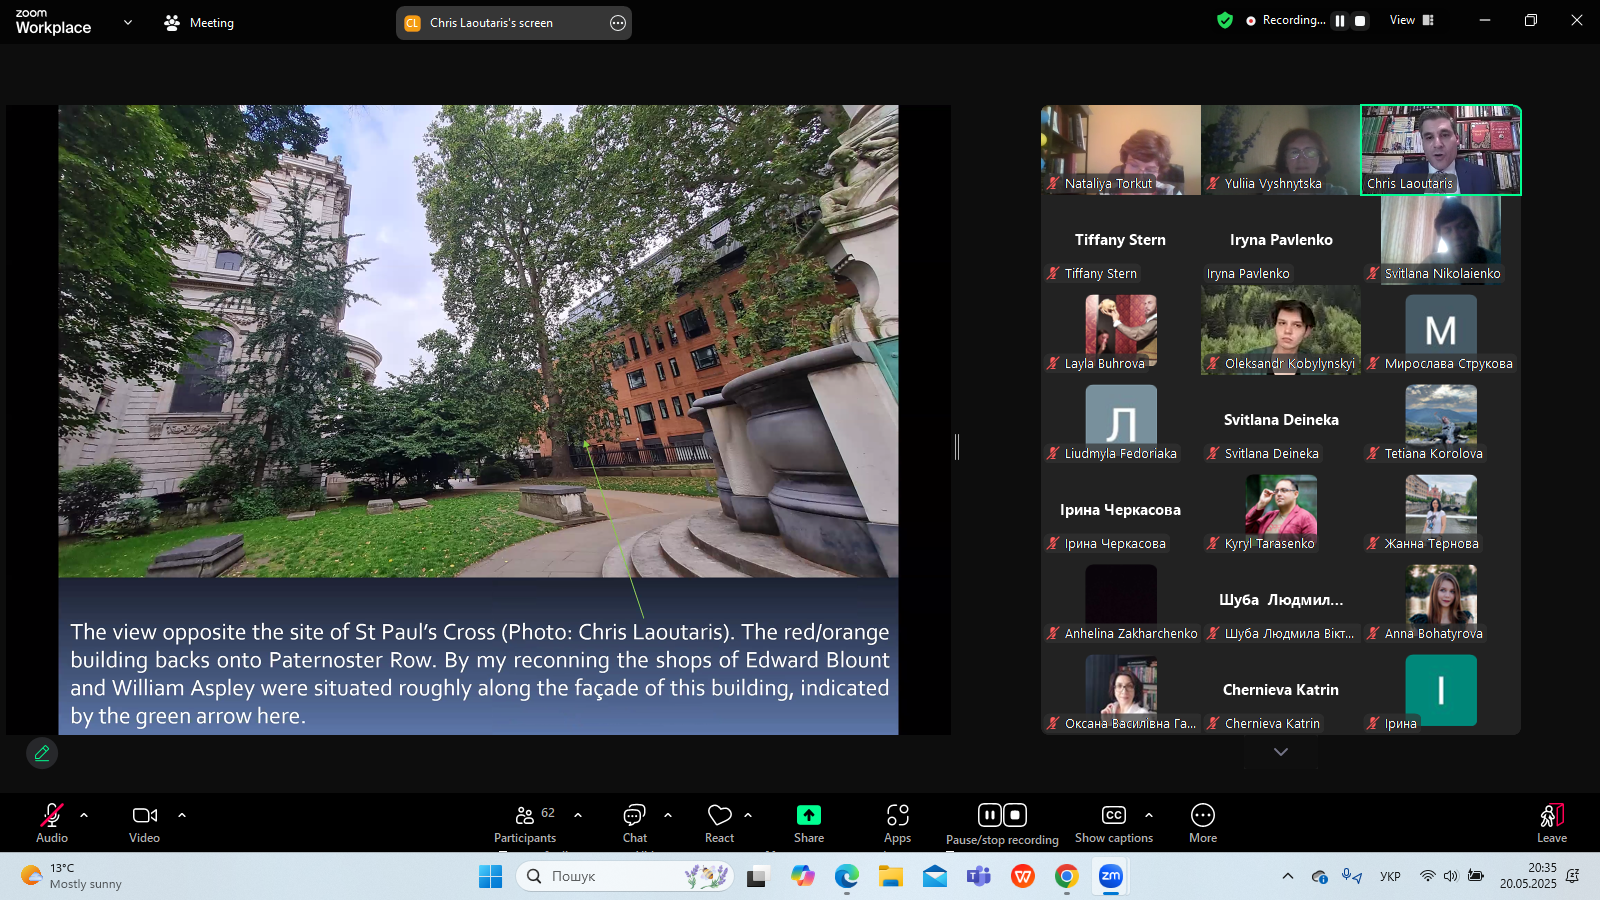This screenshot has height=900, width=1600.
Task: Click the React heart icon
Action: (x=719, y=823)
